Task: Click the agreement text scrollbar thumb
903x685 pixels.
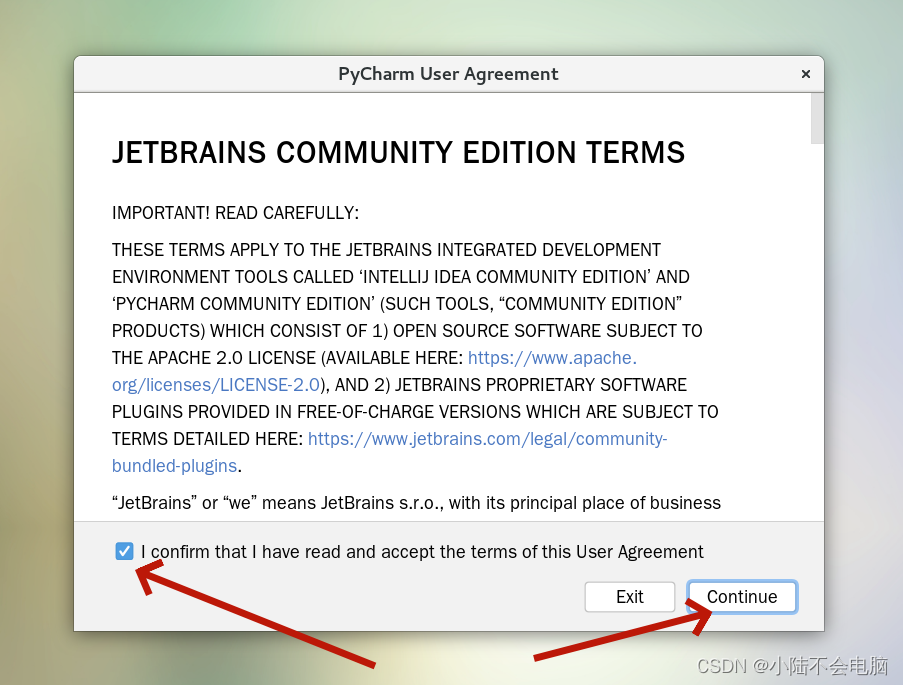Action: 817,119
